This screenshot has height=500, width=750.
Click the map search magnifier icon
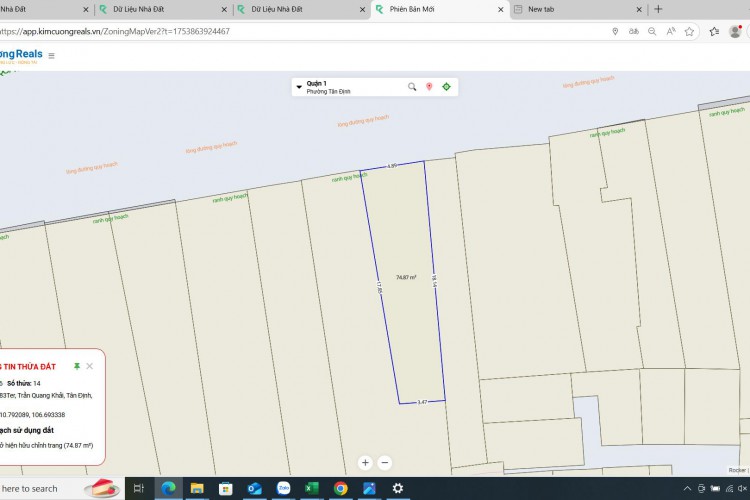[x=412, y=87]
